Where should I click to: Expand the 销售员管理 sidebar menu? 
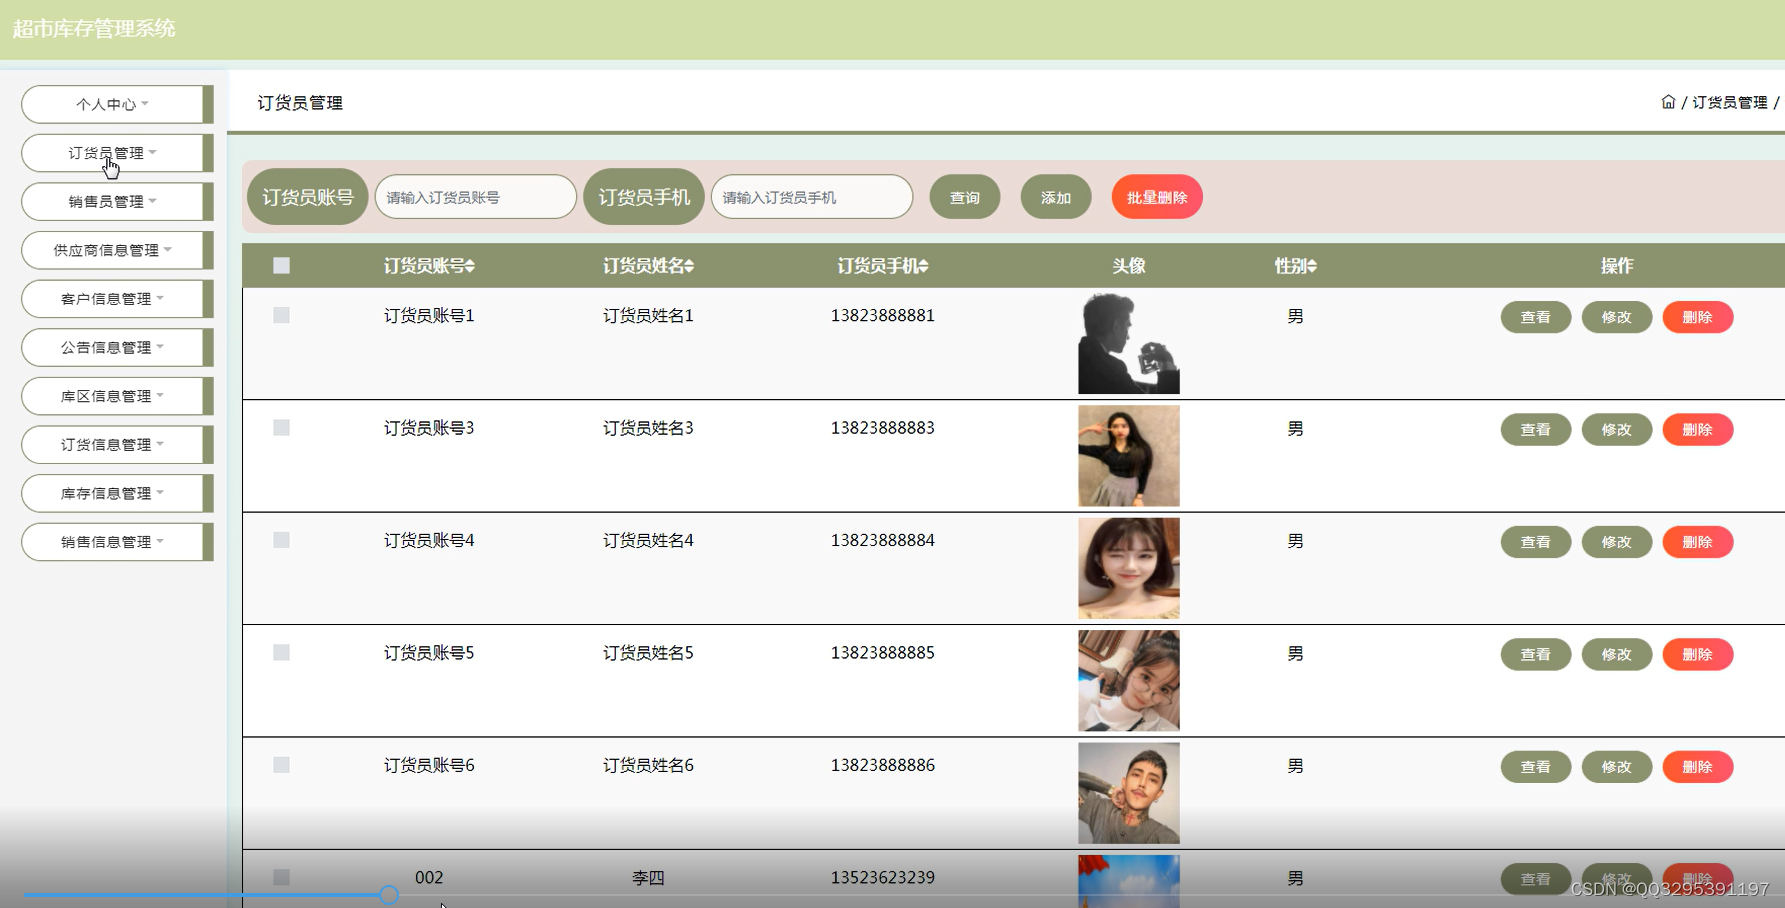pos(117,201)
